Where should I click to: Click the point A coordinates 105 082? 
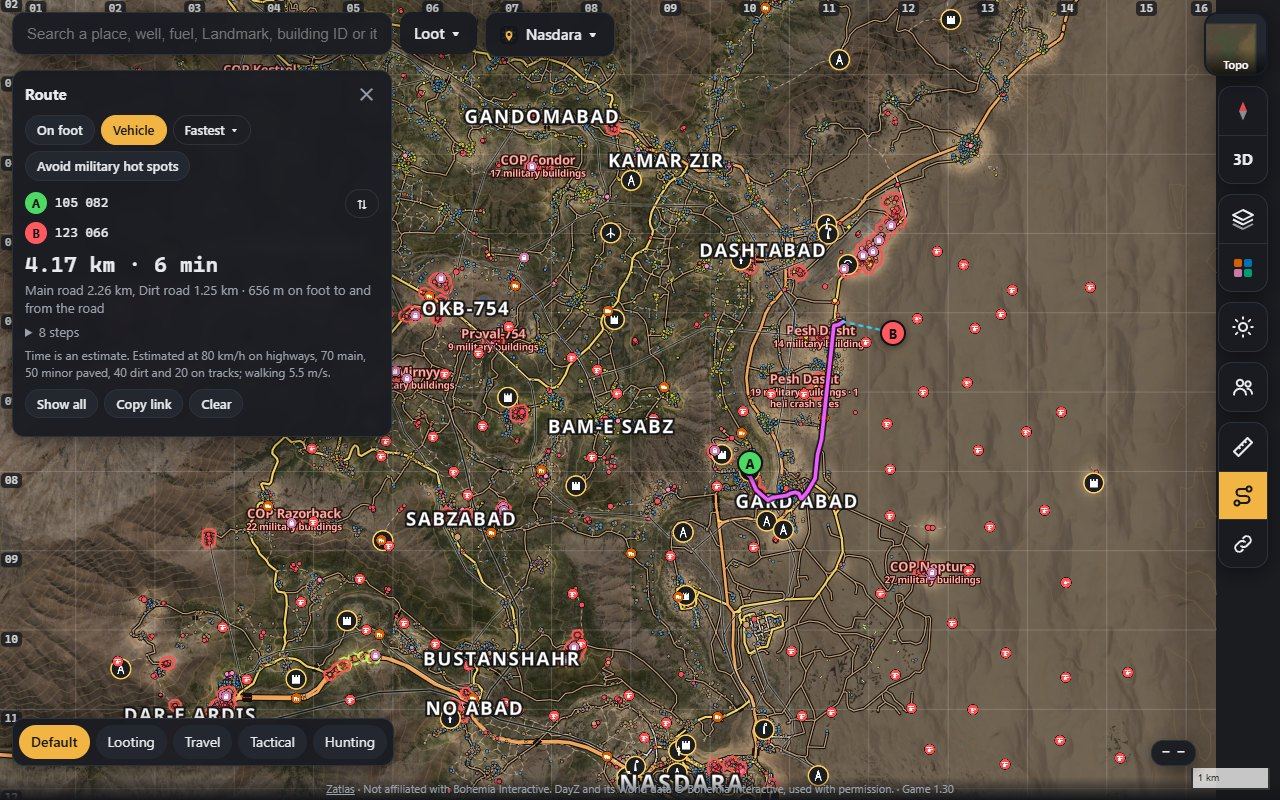[x=81, y=203]
